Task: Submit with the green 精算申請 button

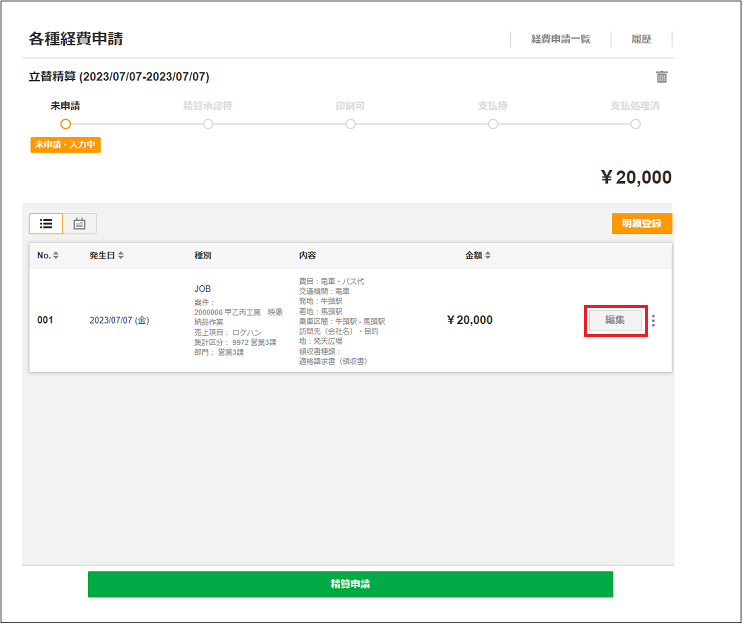Action: coord(350,584)
